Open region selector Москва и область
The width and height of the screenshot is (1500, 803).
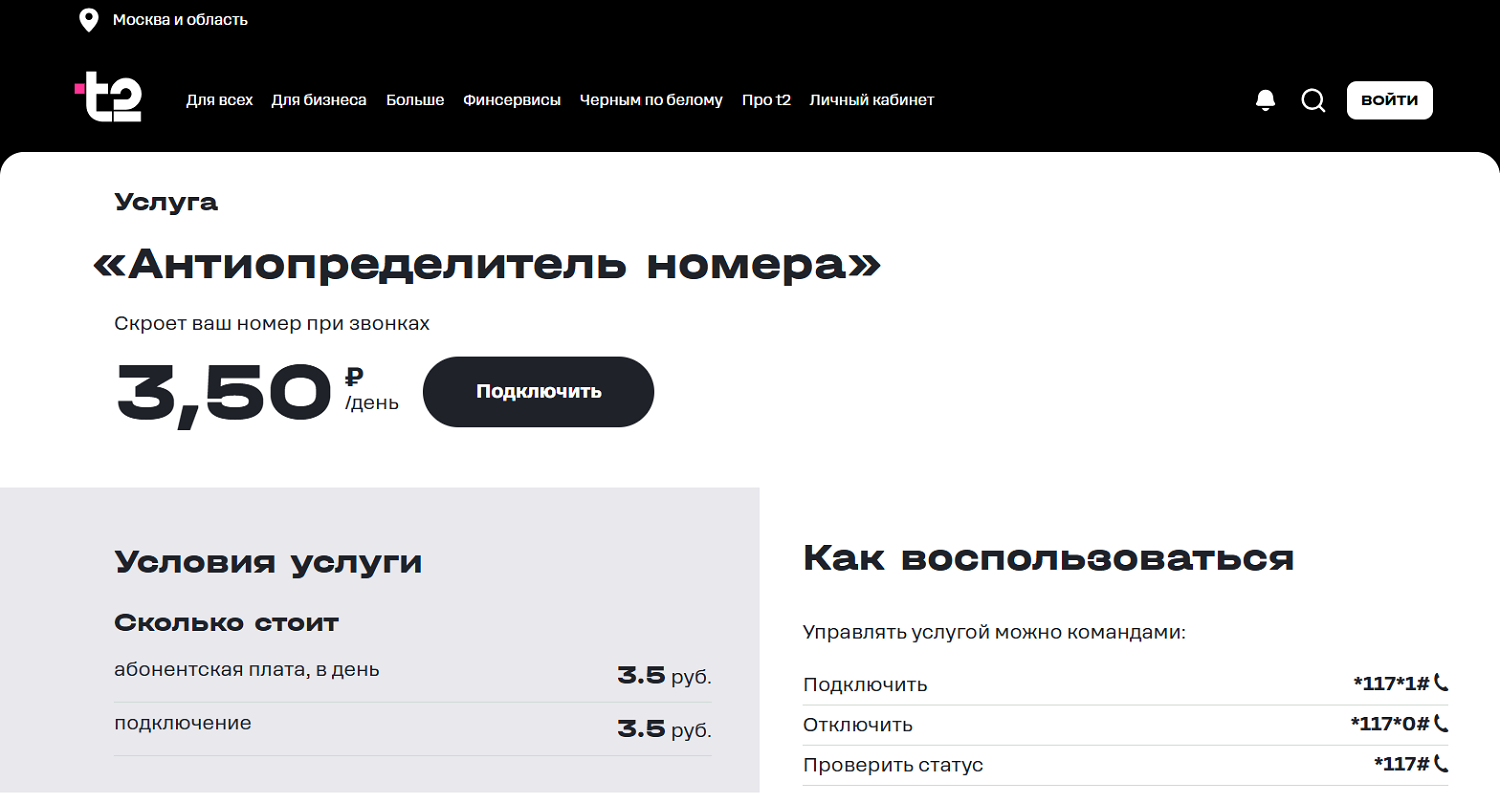coord(180,20)
